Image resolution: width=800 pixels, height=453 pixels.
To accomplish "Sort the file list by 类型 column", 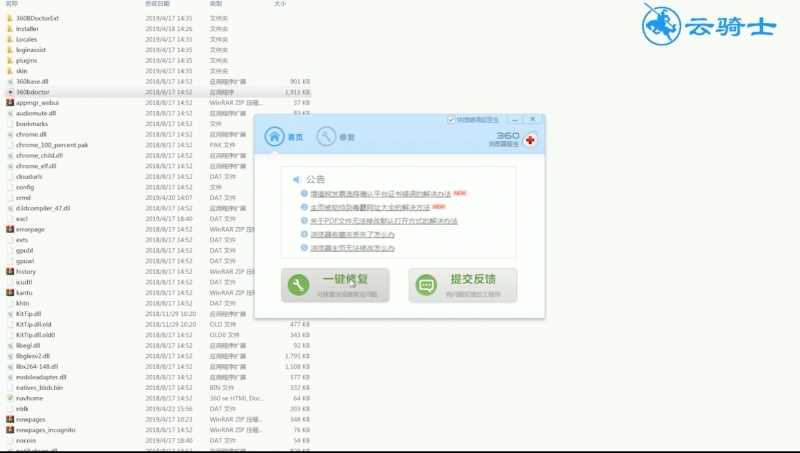I will point(216,4).
